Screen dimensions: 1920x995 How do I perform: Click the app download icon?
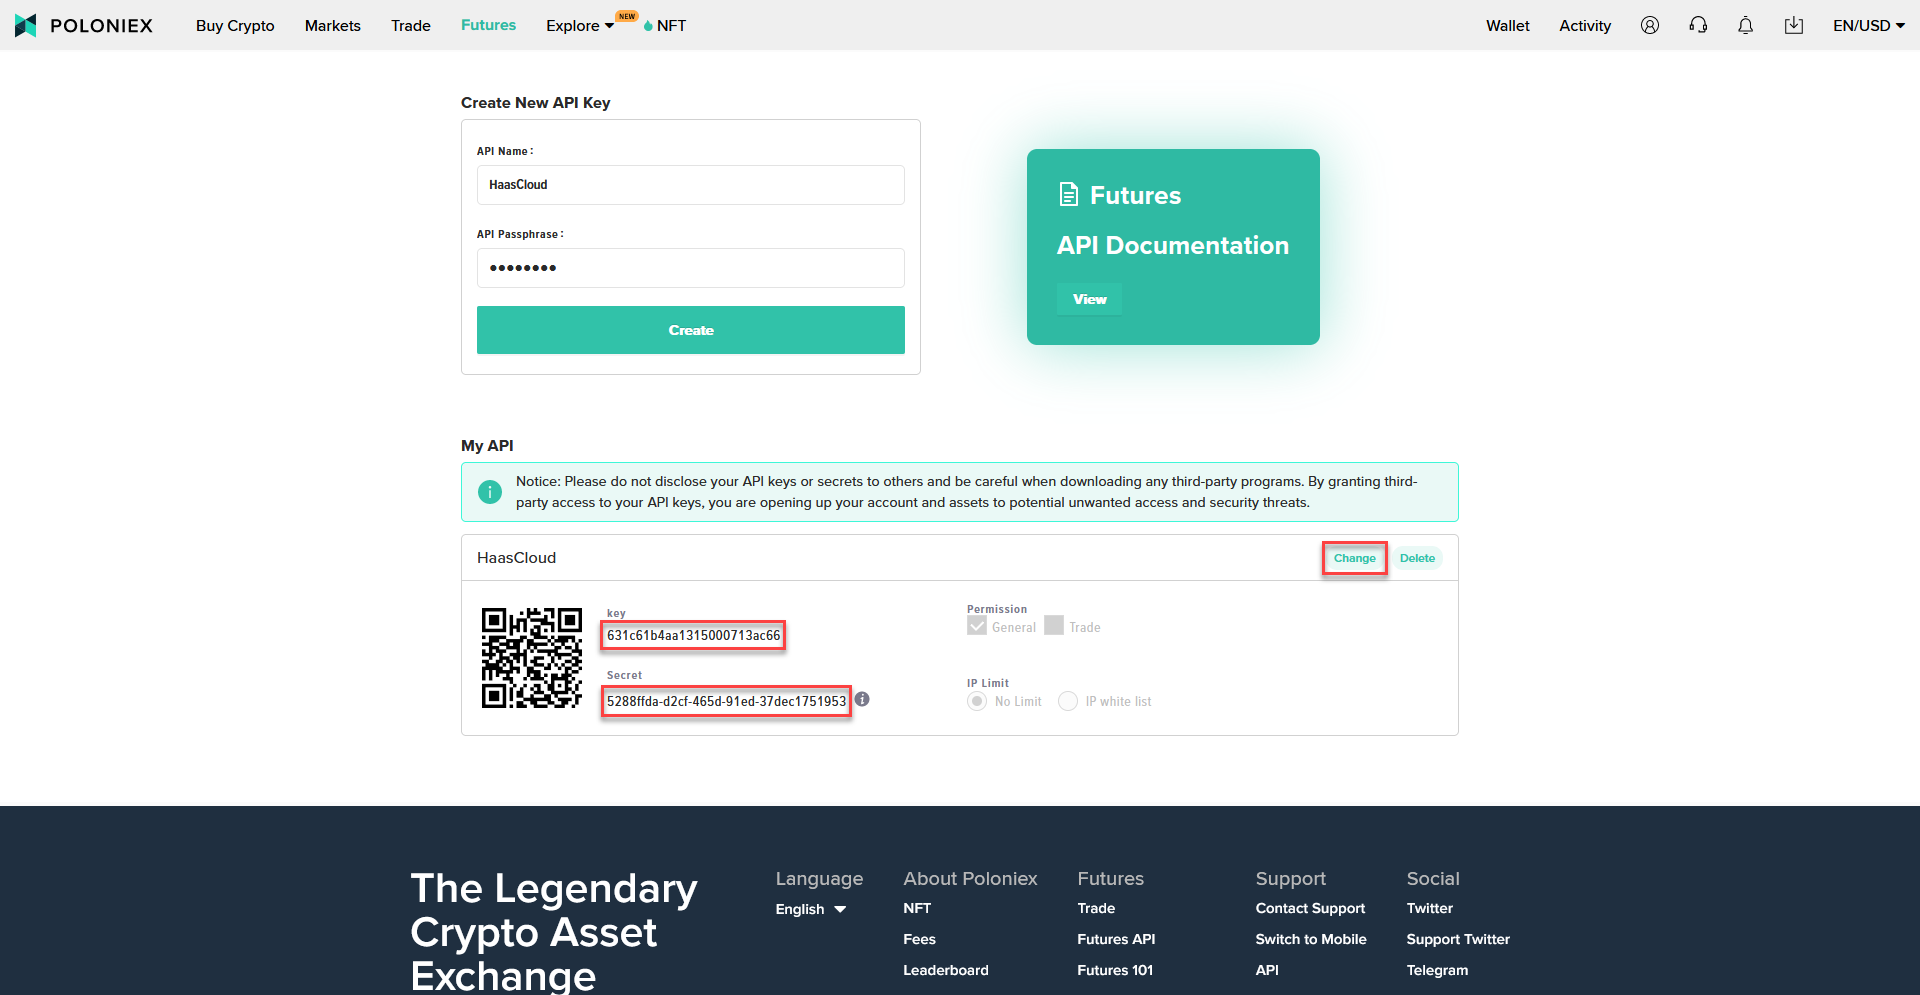1793,25
